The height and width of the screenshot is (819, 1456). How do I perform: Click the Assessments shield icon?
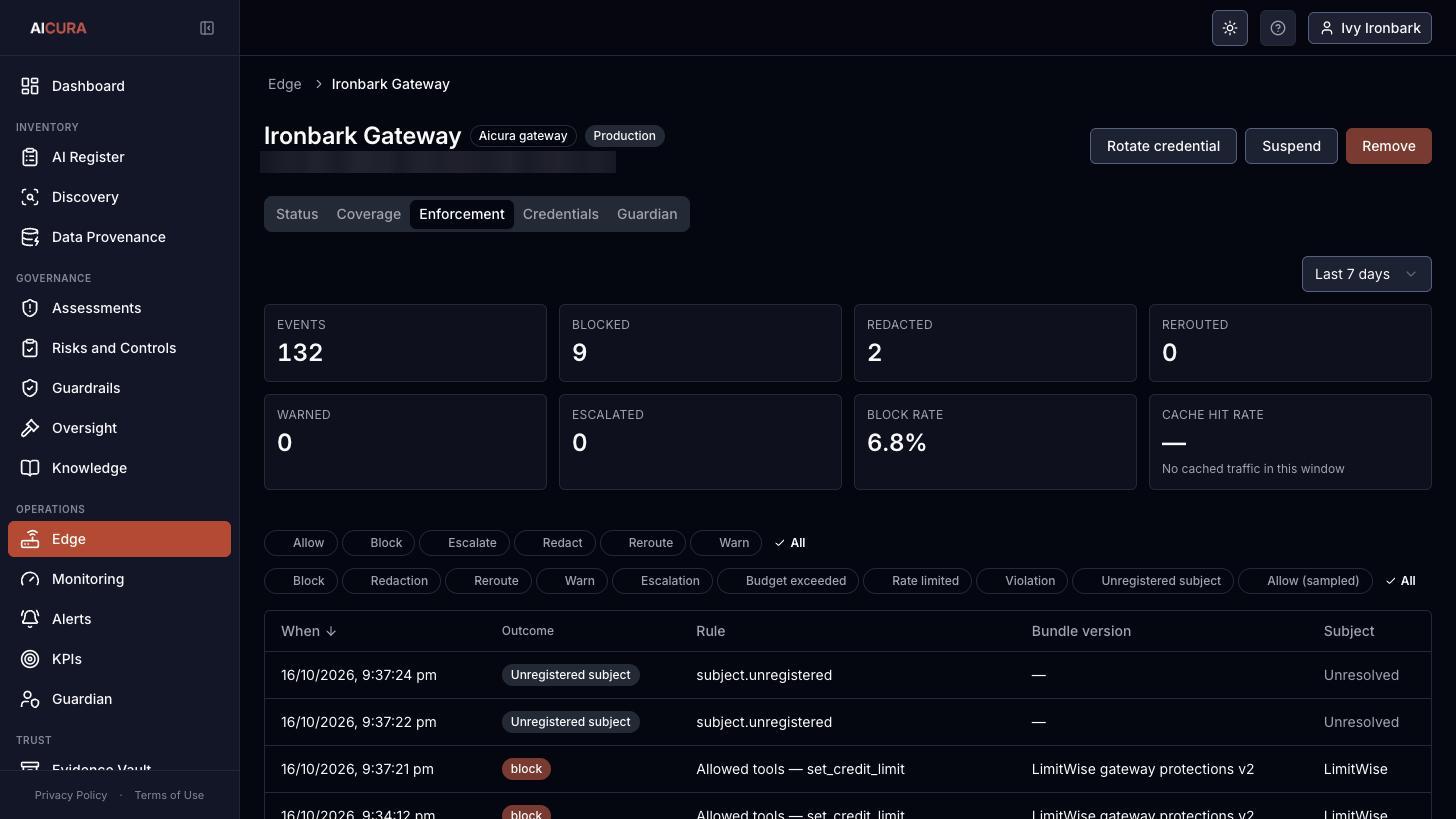coord(30,308)
